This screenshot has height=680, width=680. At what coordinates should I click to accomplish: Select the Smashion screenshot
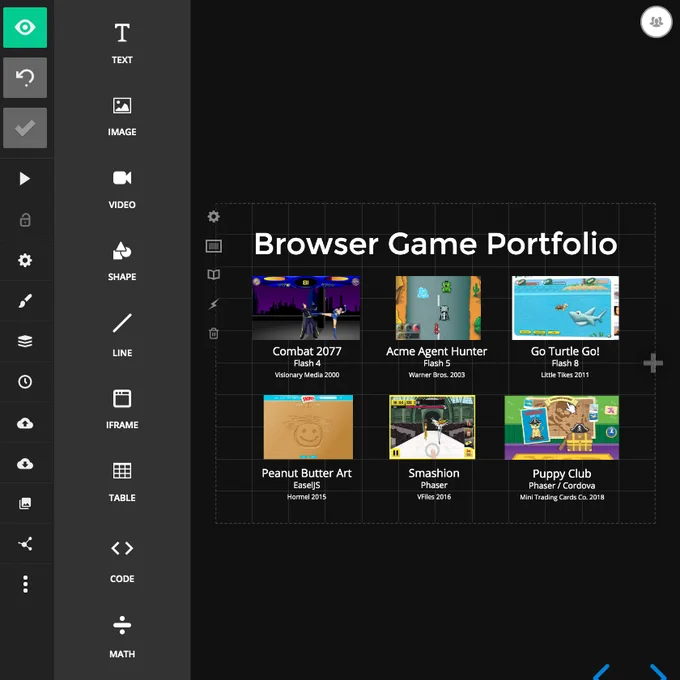point(432,427)
